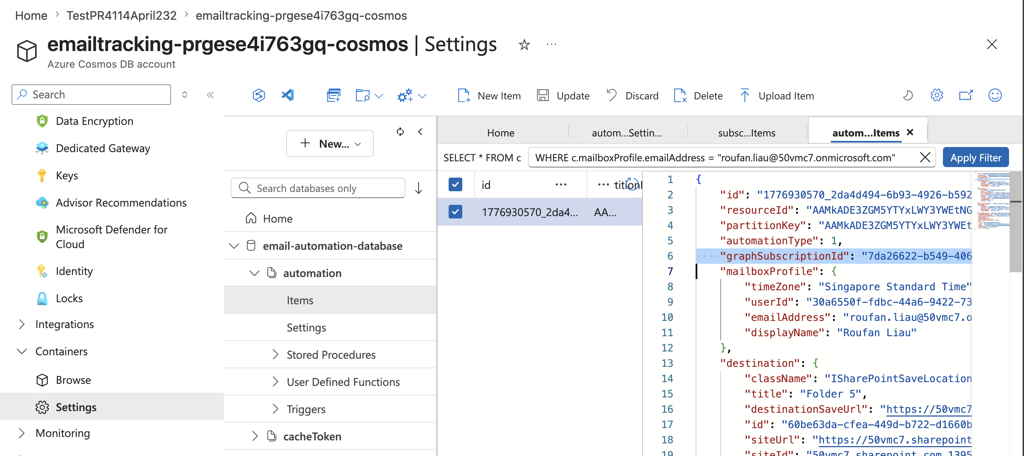Focus the sidebar Search field
The image size is (1024, 456).
tap(91, 95)
